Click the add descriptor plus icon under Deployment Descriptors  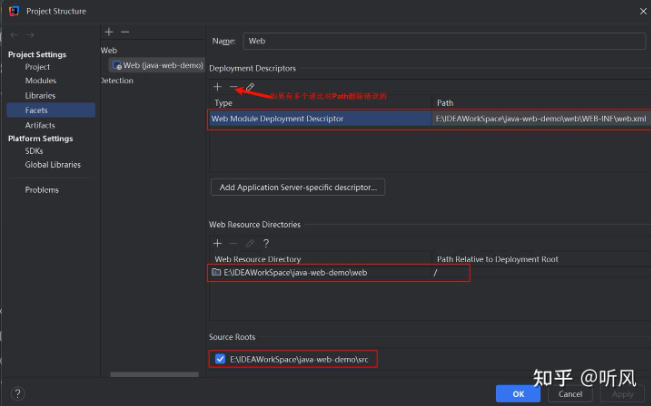coord(217,87)
